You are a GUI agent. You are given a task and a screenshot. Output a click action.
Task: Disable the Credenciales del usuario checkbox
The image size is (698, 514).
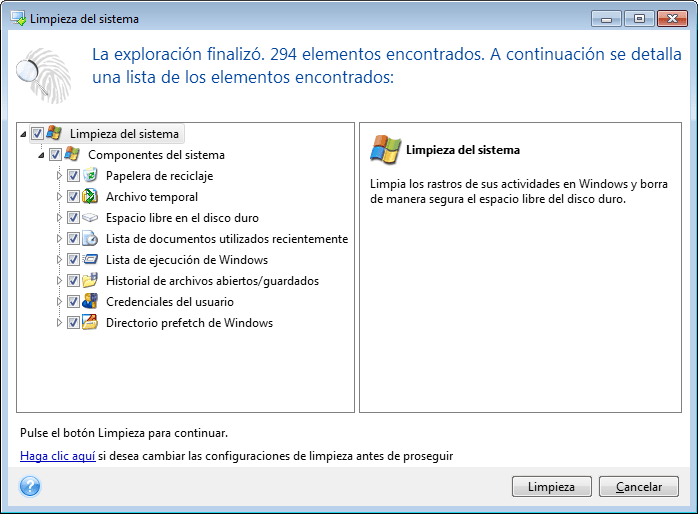point(73,302)
